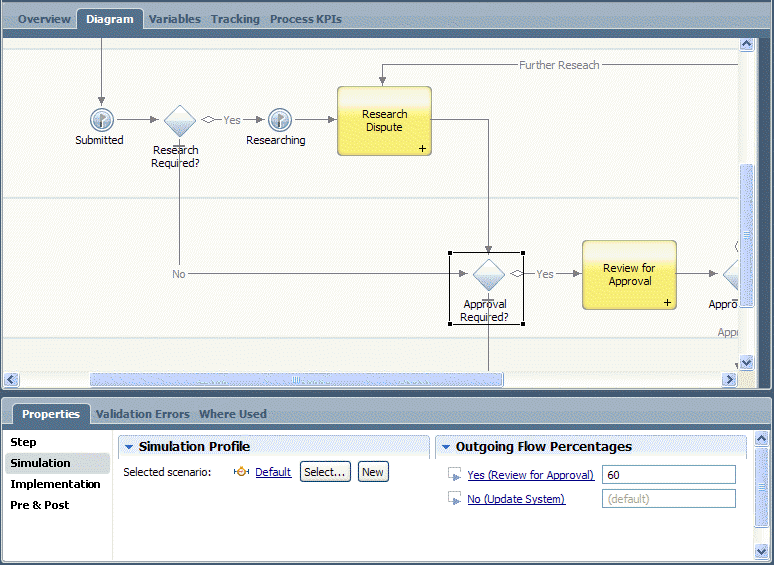Click the diagram scroll down arrow
Viewport: 774px width, 565px height.
coord(746,363)
